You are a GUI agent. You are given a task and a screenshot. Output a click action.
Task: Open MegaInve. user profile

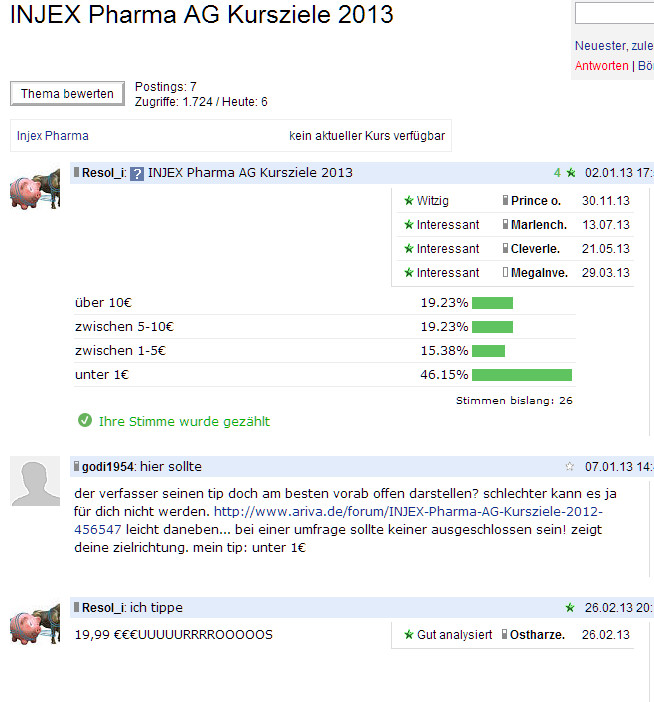pyautogui.click(x=539, y=273)
